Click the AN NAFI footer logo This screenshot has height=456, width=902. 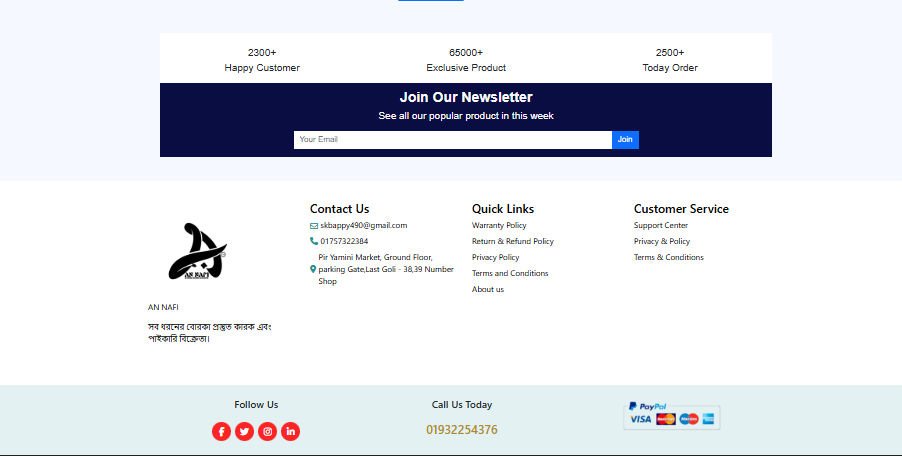coord(197,252)
